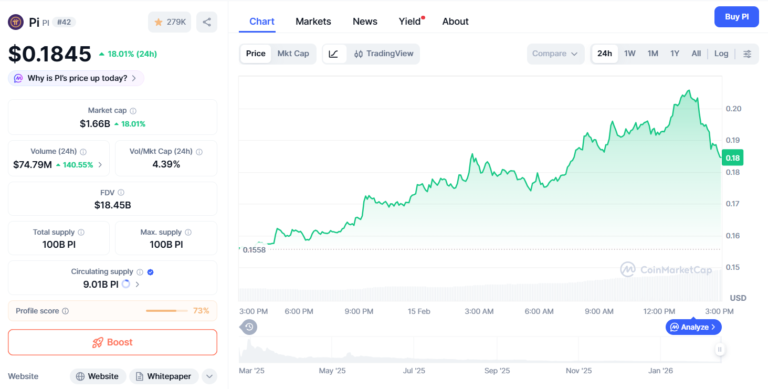
Task: Switch to TradingView candlestick chart
Action: tap(384, 54)
